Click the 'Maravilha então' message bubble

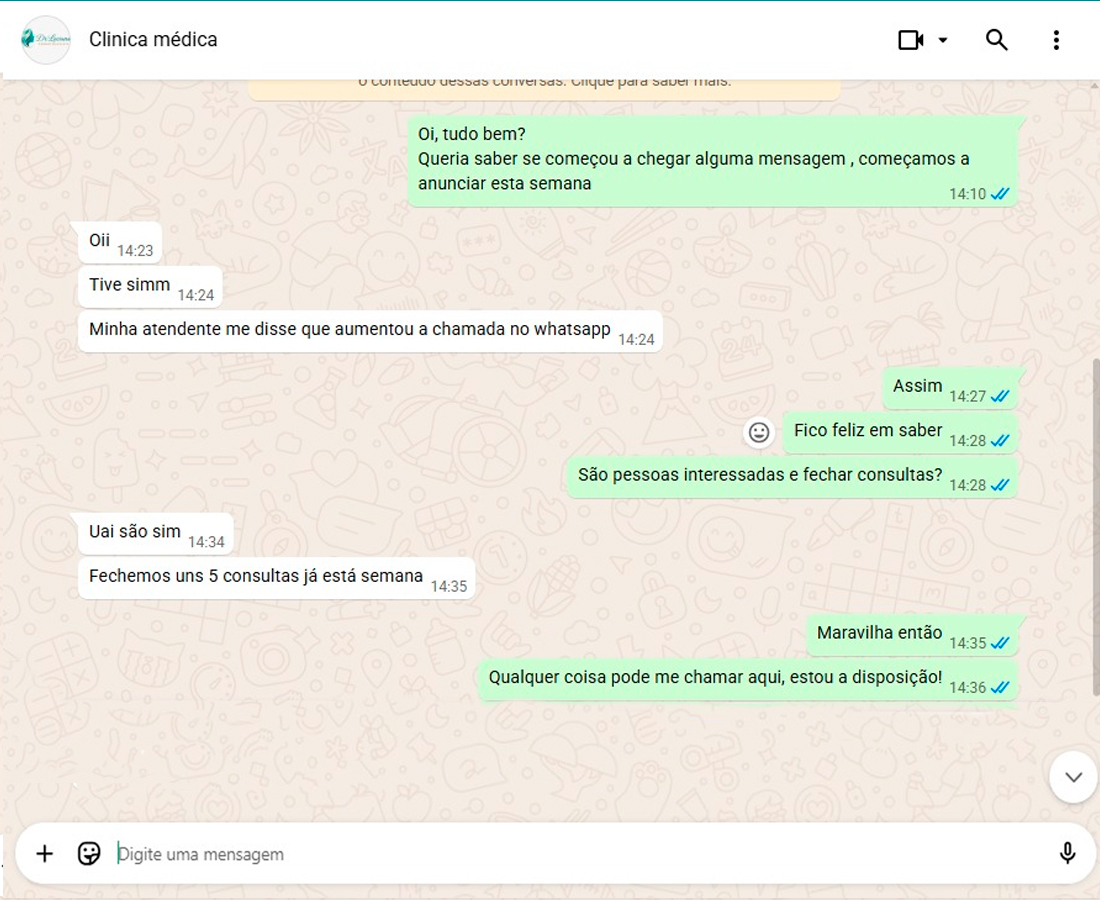(x=880, y=633)
